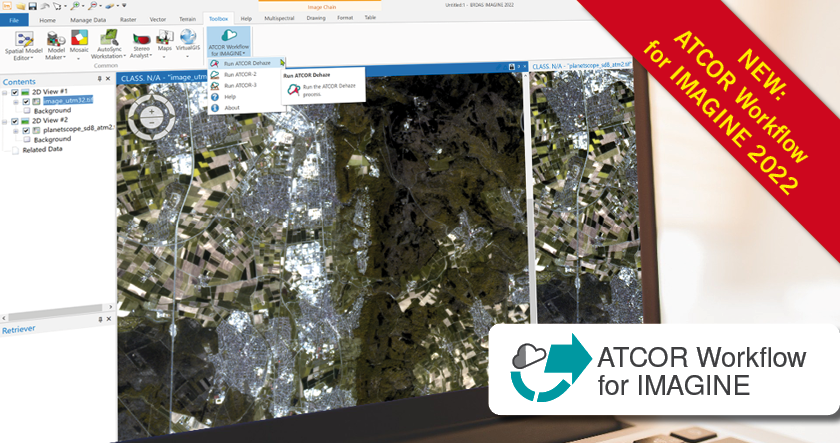Click the lock icon in 2D View #1 title bar

(x=512, y=67)
